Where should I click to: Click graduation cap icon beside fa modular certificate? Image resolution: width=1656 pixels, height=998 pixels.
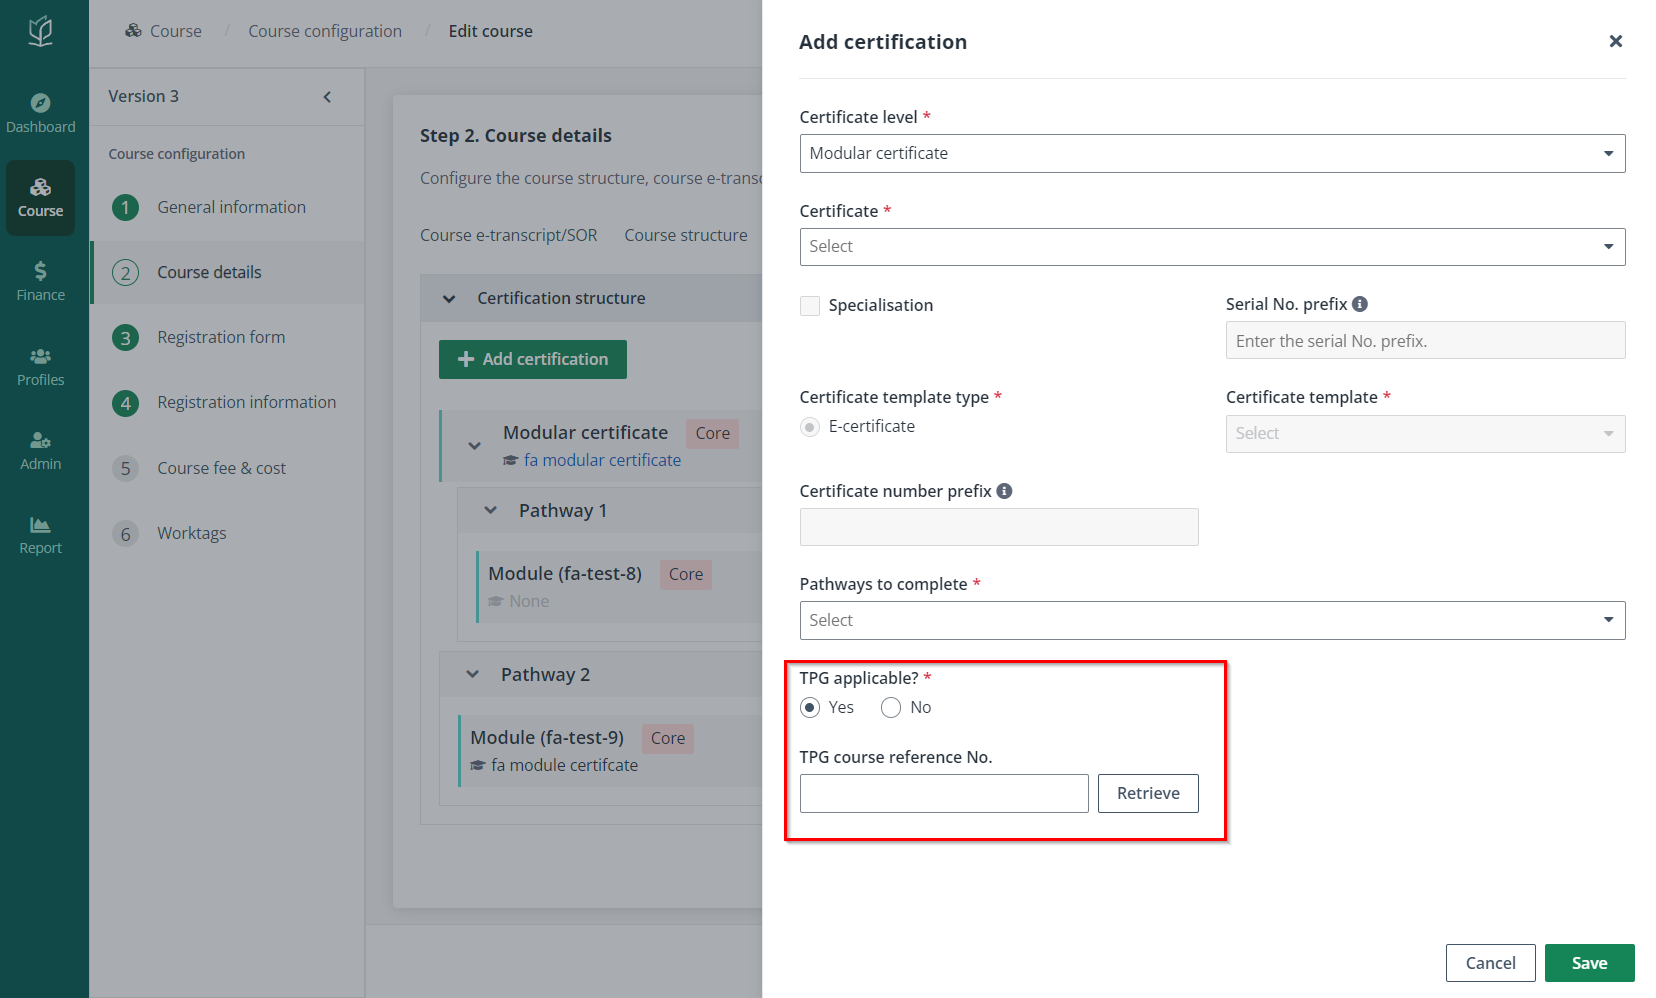click(510, 461)
